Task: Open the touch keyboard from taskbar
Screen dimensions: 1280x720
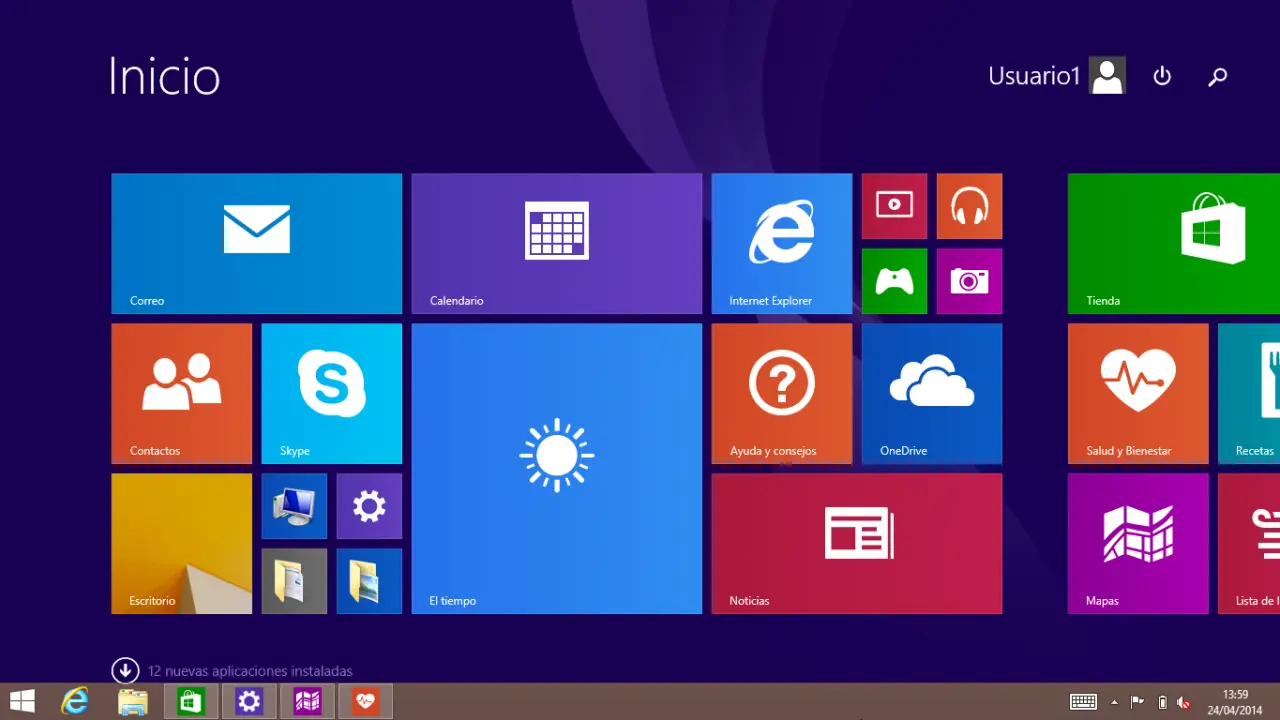Action: pos(1083,702)
